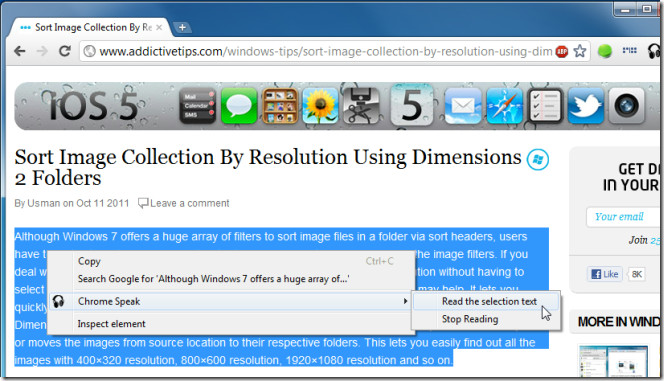The image size is (664, 381).
Task: Click the Your email input field
Action: coord(623,217)
